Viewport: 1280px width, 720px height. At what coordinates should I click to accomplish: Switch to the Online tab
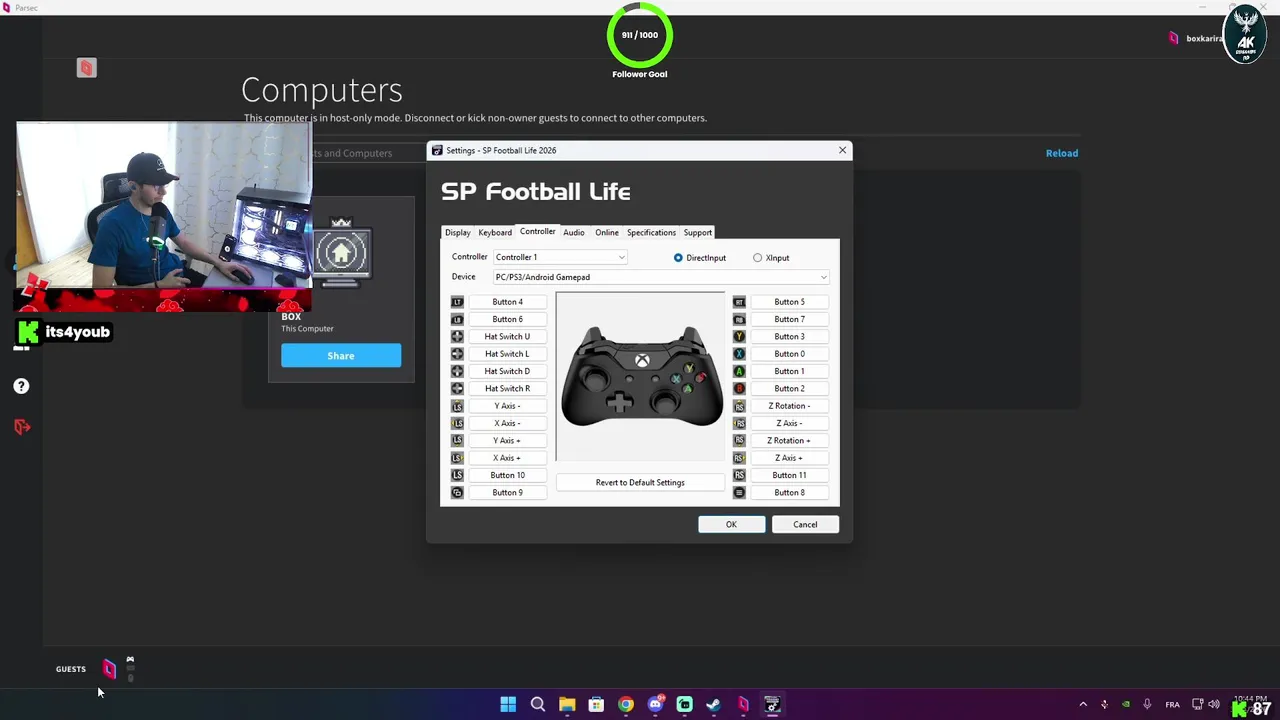[607, 232]
